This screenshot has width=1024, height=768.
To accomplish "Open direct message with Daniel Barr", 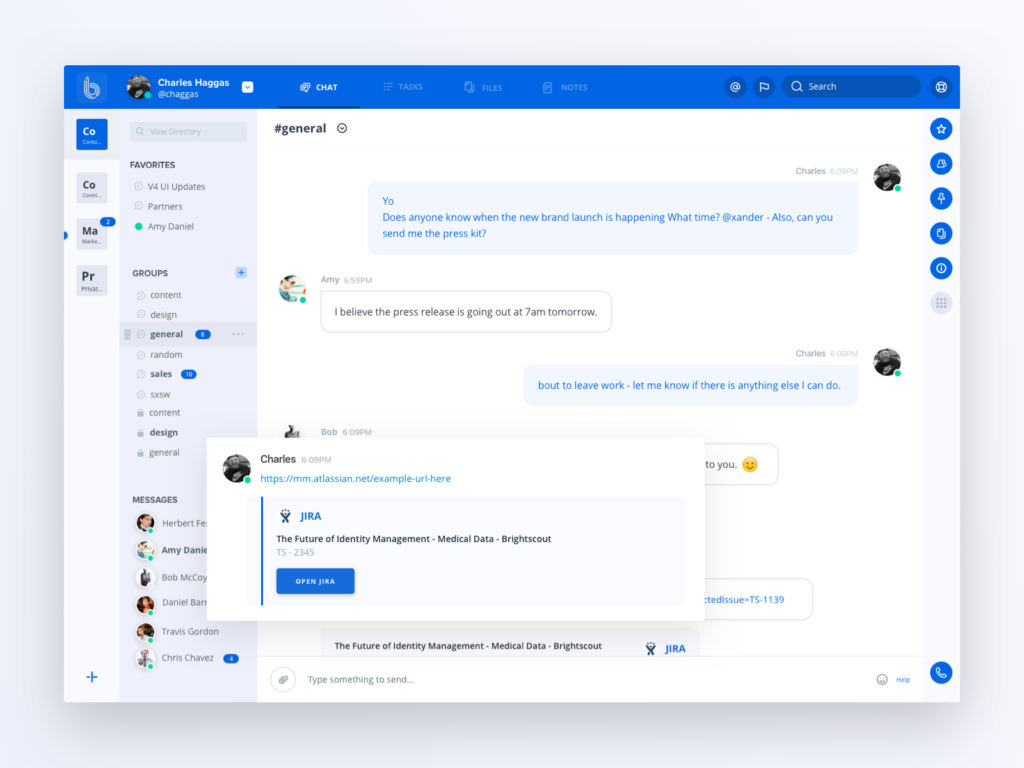I will tap(171, 603).
